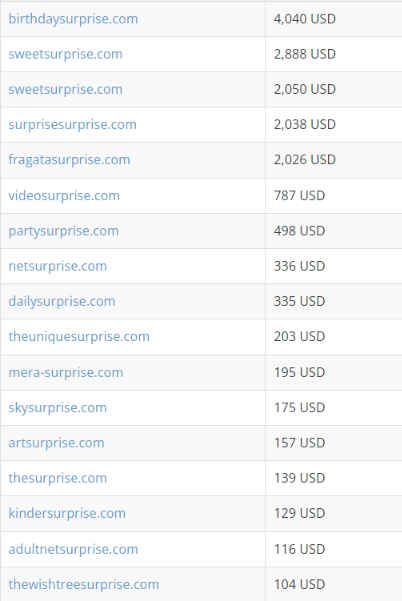
Task: Open the birthdaysurprise.com link
Action: point(73,19)
